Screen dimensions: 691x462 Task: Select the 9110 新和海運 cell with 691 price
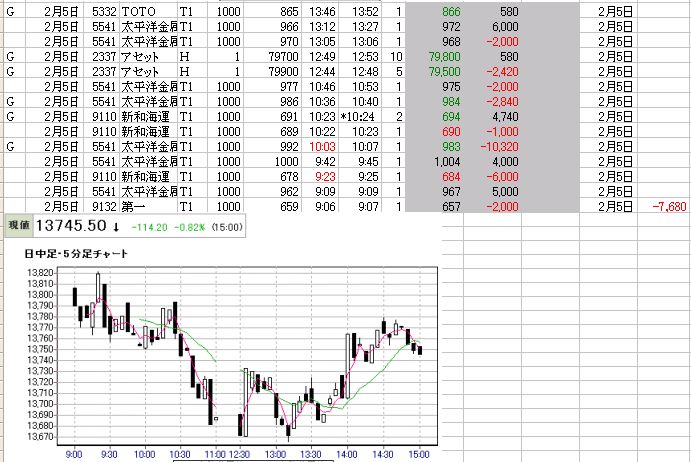click(145, 116)
